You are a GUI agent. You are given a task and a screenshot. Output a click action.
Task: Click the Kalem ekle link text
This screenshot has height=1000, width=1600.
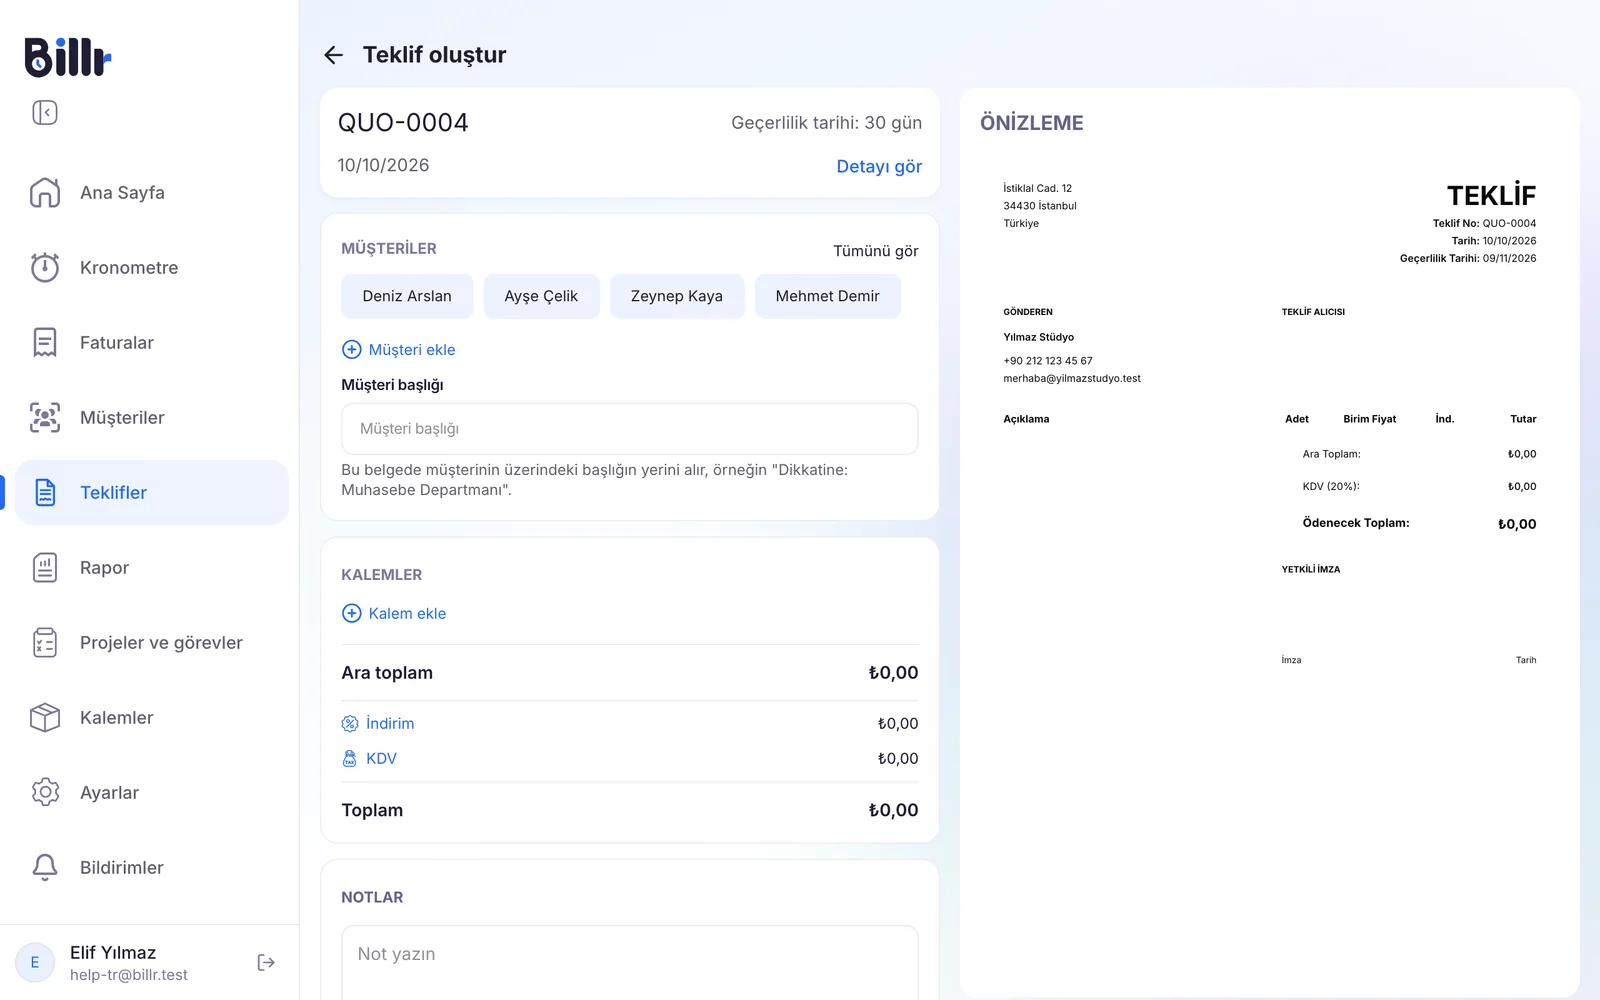407,613
